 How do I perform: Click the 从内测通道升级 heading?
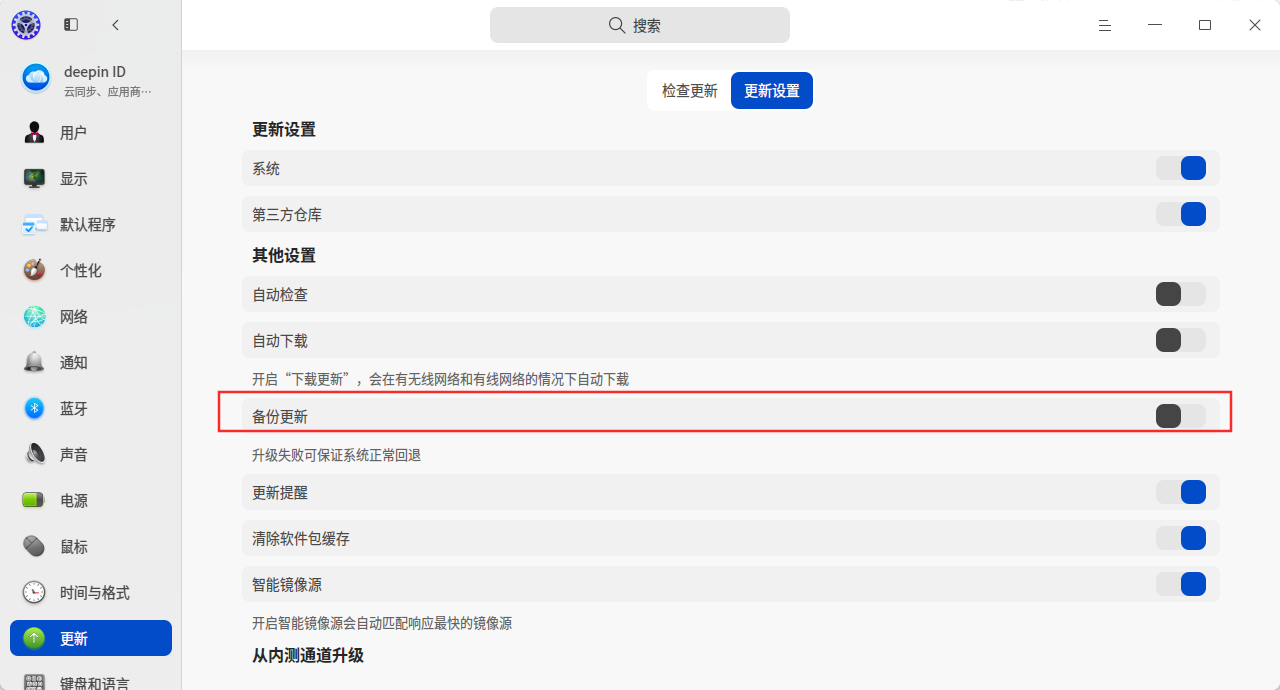[308, 656]
